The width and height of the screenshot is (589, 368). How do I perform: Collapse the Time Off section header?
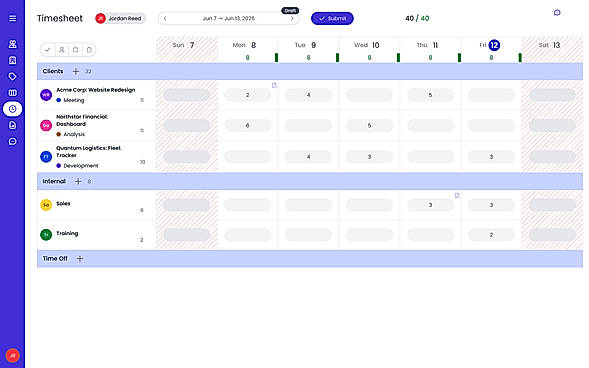click(310, 259)
